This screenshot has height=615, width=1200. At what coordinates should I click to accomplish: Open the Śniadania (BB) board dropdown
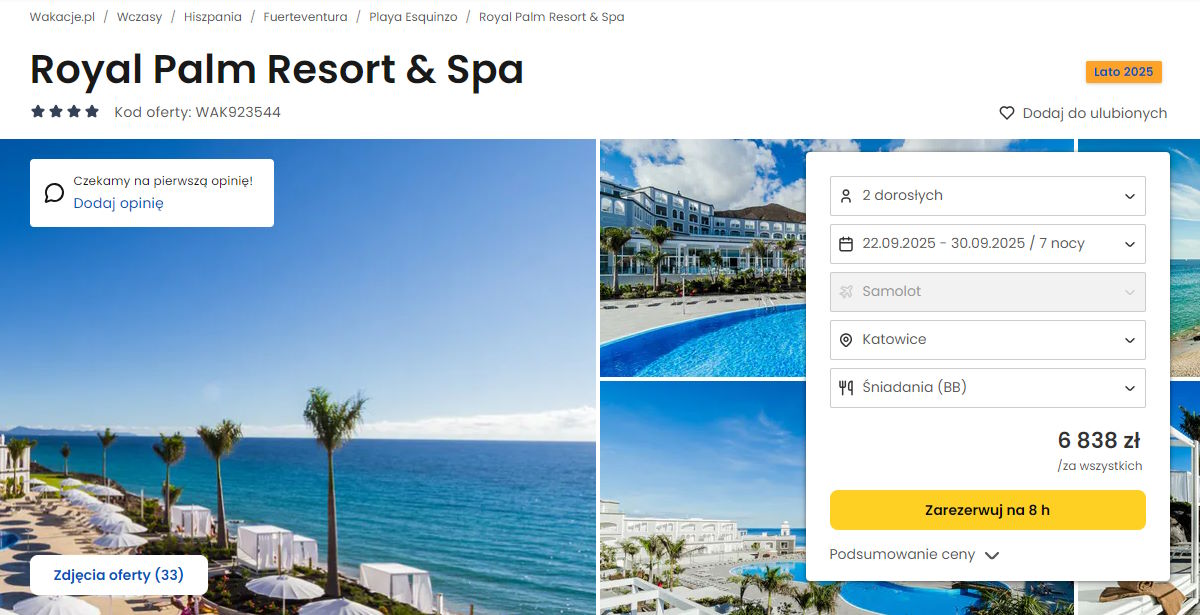click(988, 388)
